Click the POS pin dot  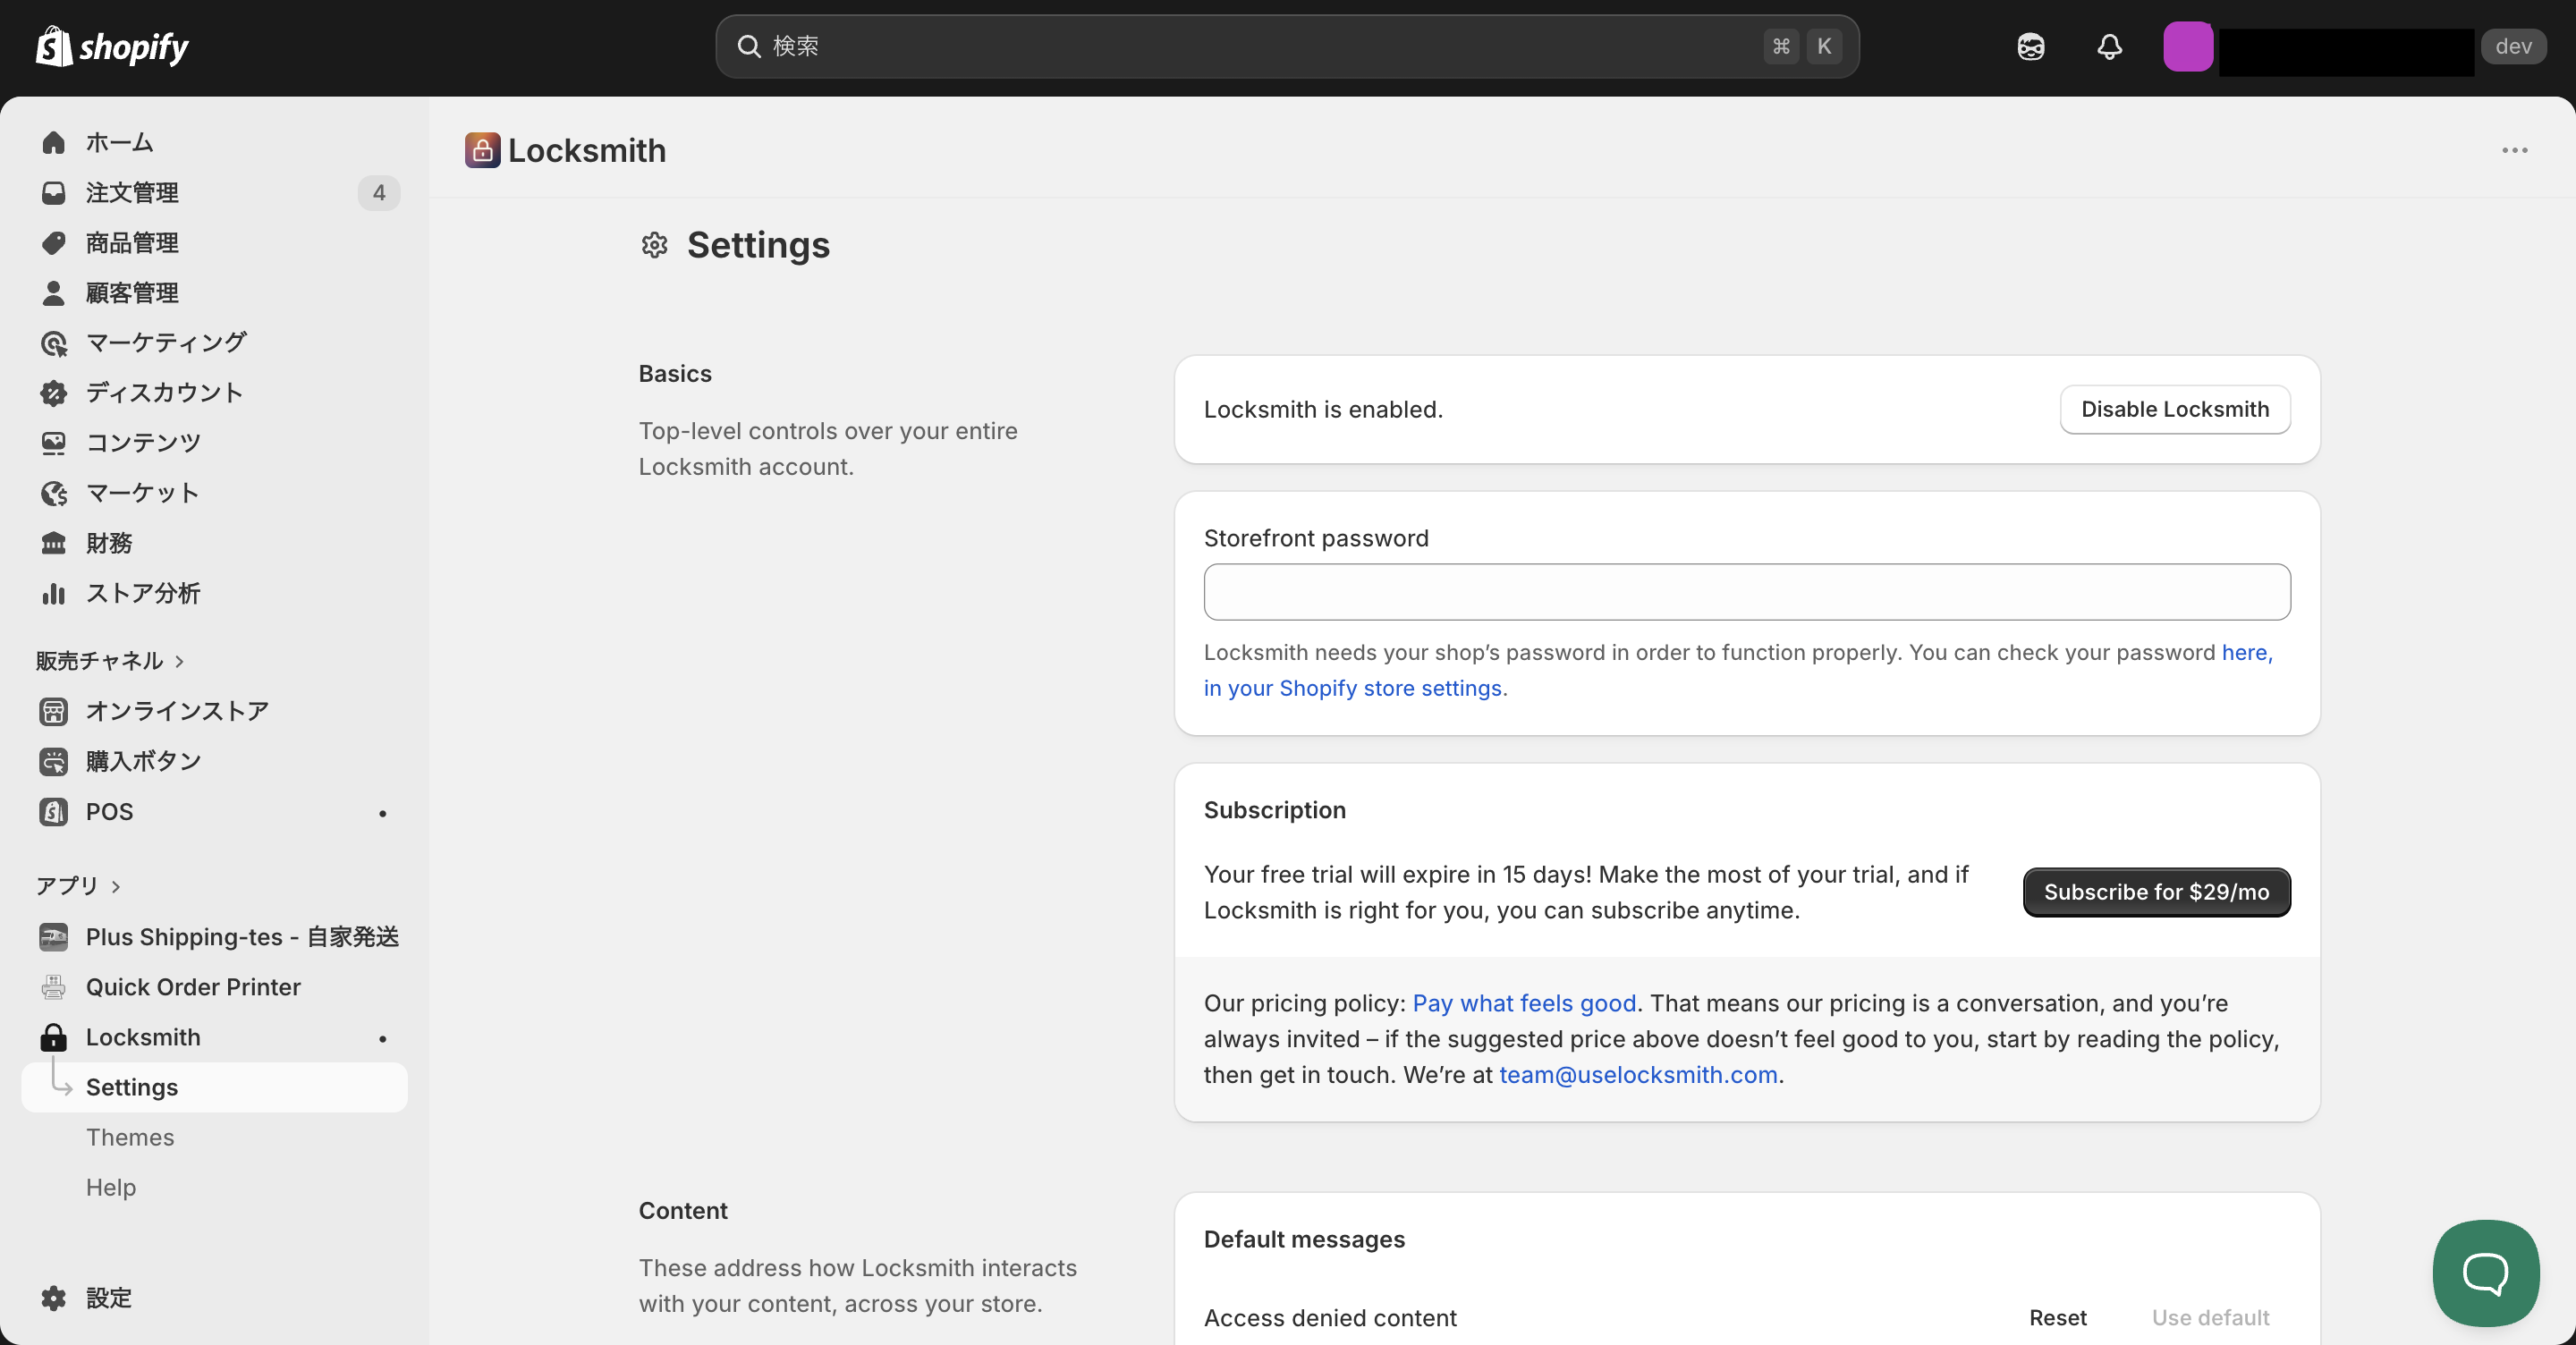382,813
